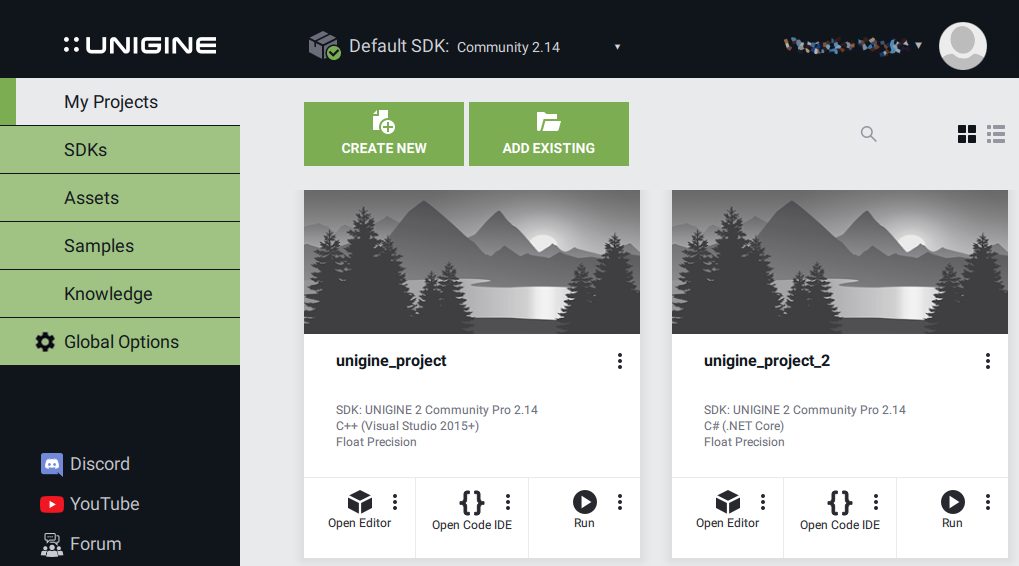Open Run options for unigine_project_2
This screenshot has height=566, width=1019.
(988, 502)
